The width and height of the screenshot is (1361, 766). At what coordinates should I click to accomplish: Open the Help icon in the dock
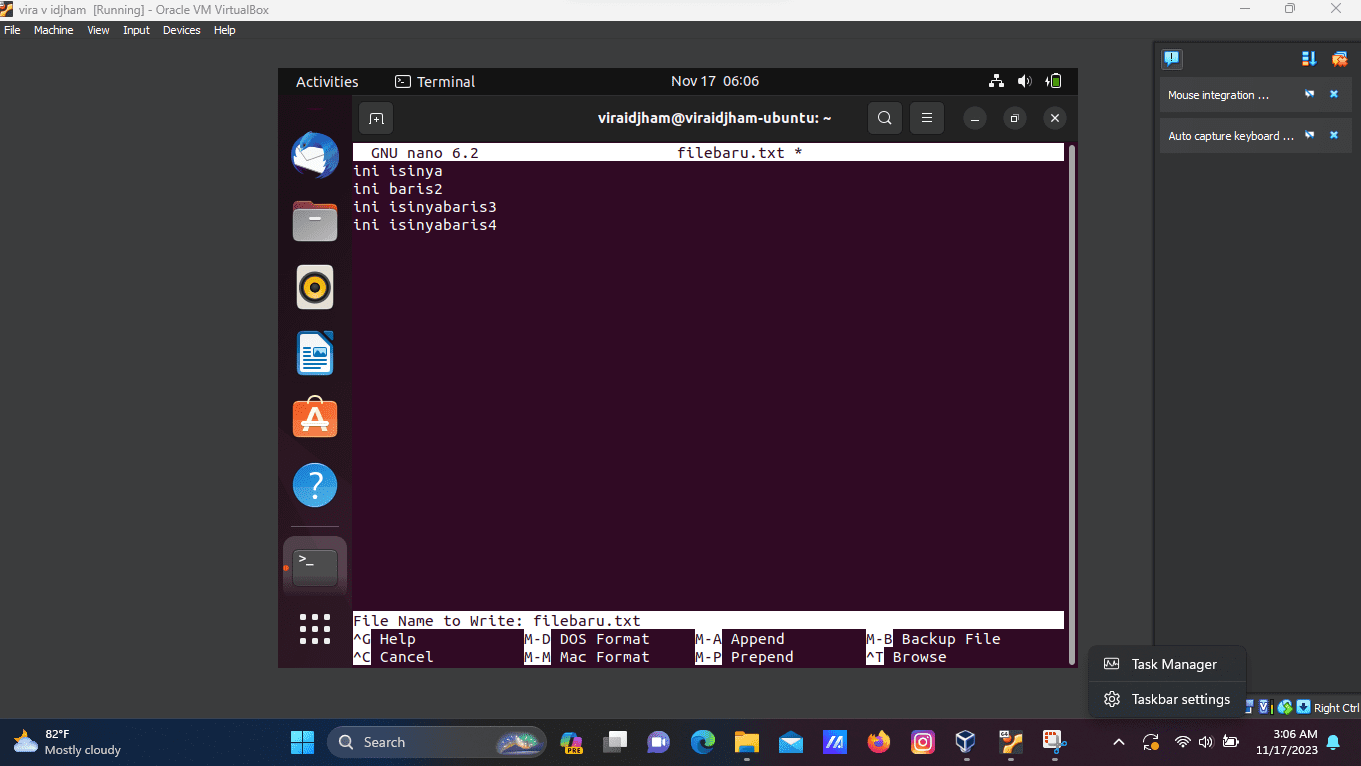(314, 485)
